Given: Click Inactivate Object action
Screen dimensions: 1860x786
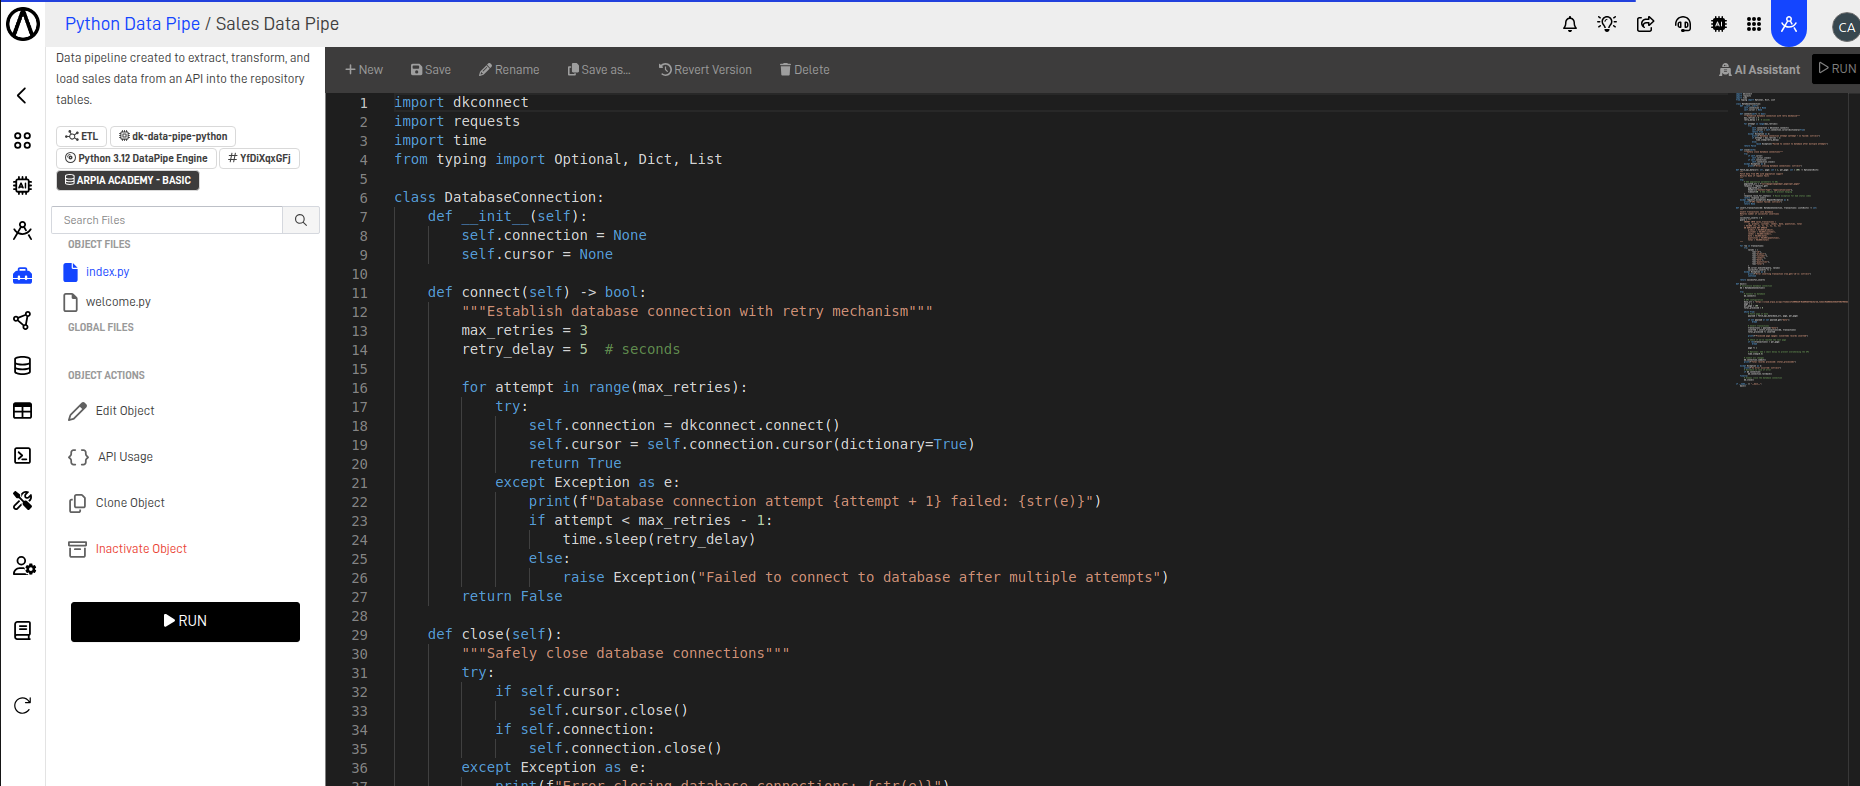Looking at the screenshot, I should point(141,549).
